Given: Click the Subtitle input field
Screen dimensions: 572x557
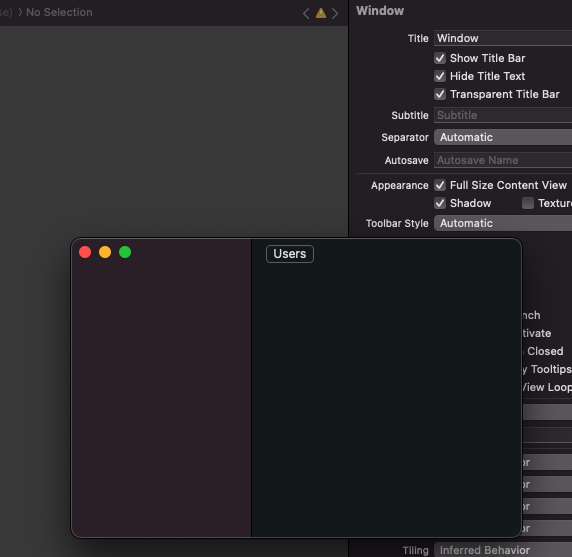Looking at the screenshot, I should 503,115.
